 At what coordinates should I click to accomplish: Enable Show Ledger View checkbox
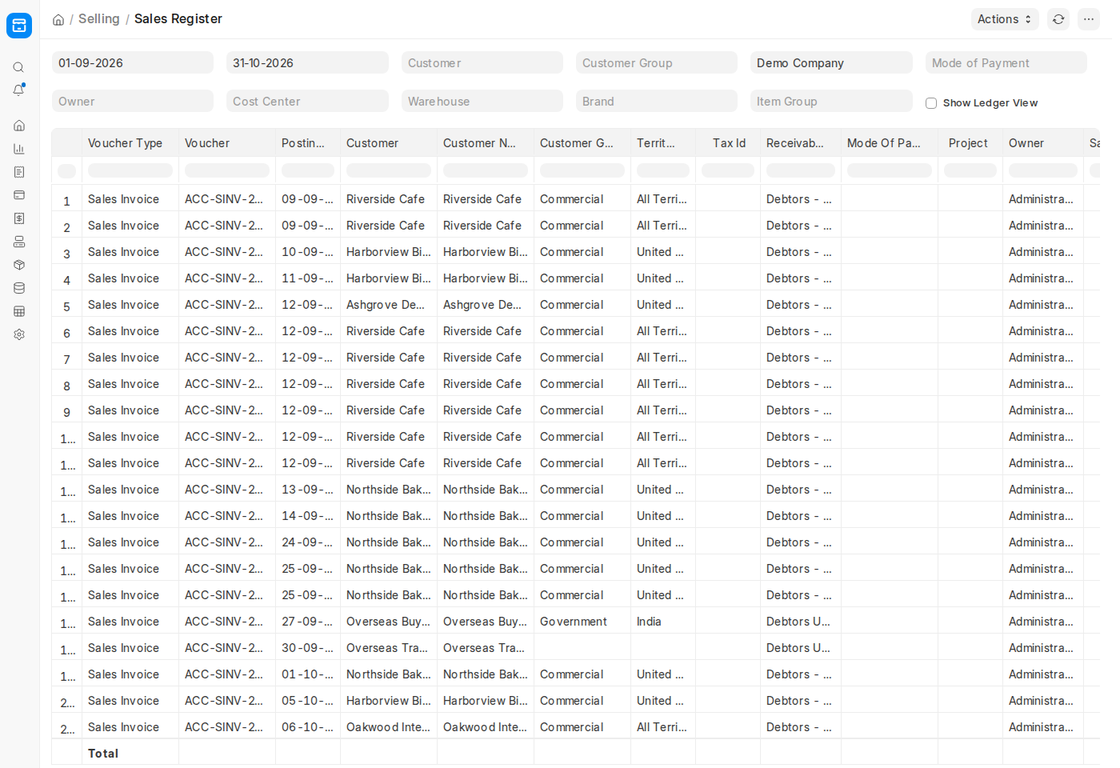(931, 103)
